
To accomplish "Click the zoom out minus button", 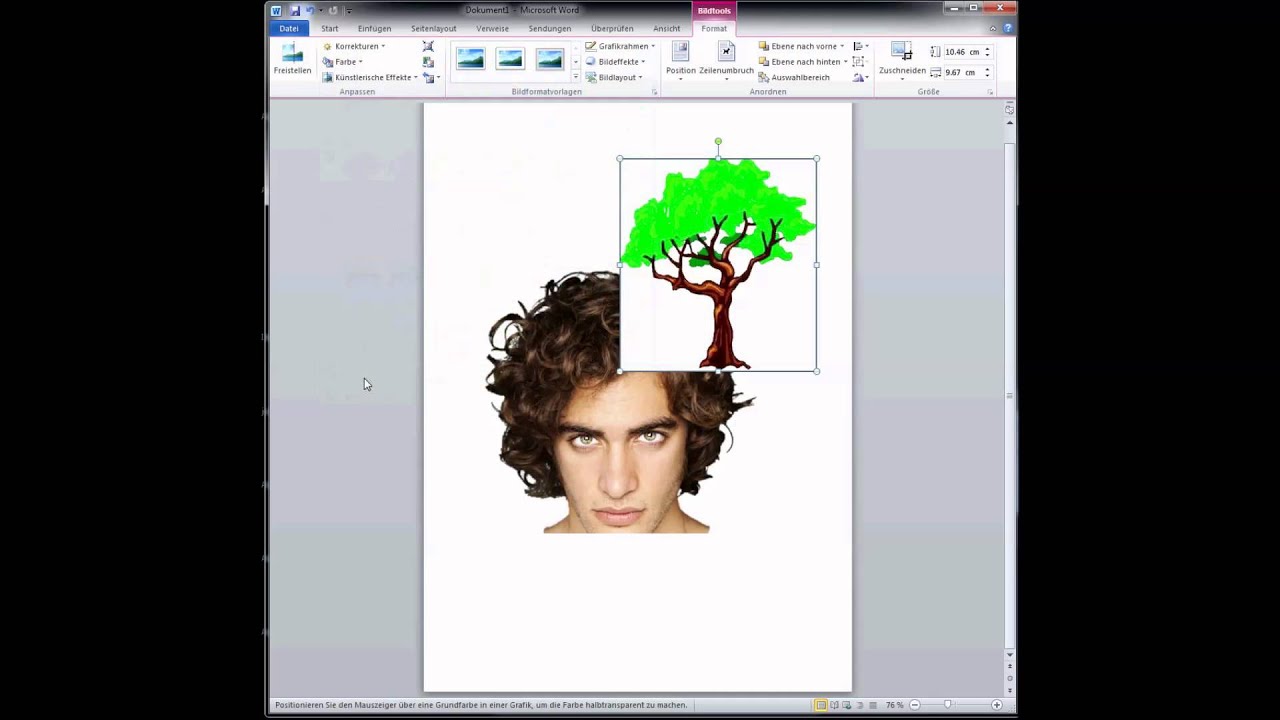I will 914,705.
